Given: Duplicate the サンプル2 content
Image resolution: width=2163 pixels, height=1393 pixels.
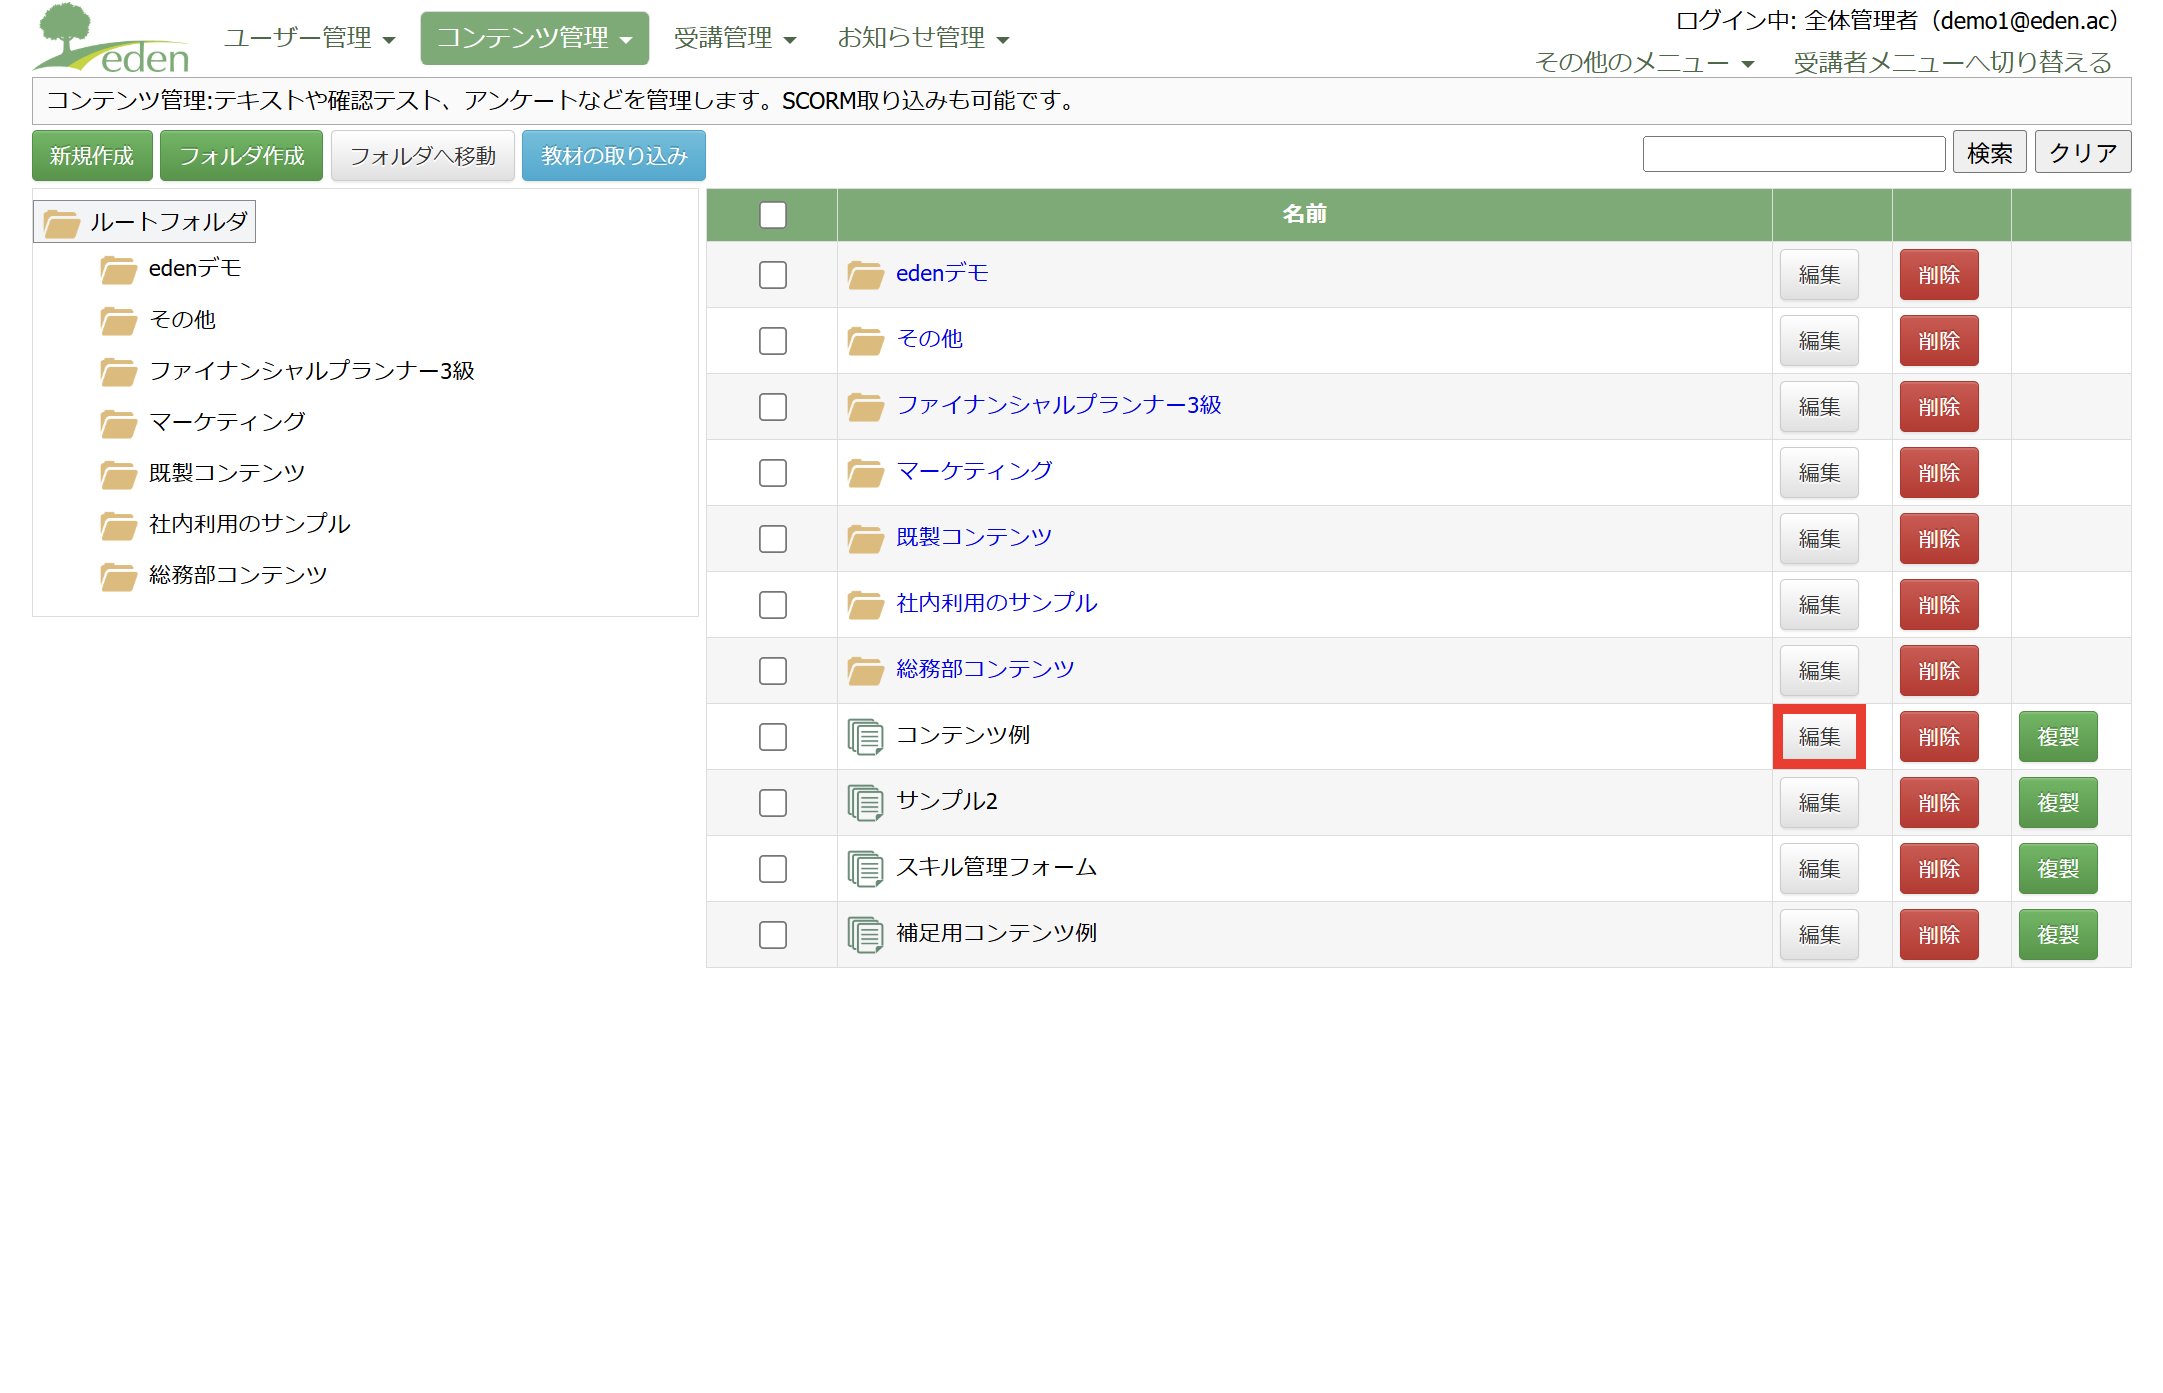Looking at the screenshot, I should (x=2058, y=803).
